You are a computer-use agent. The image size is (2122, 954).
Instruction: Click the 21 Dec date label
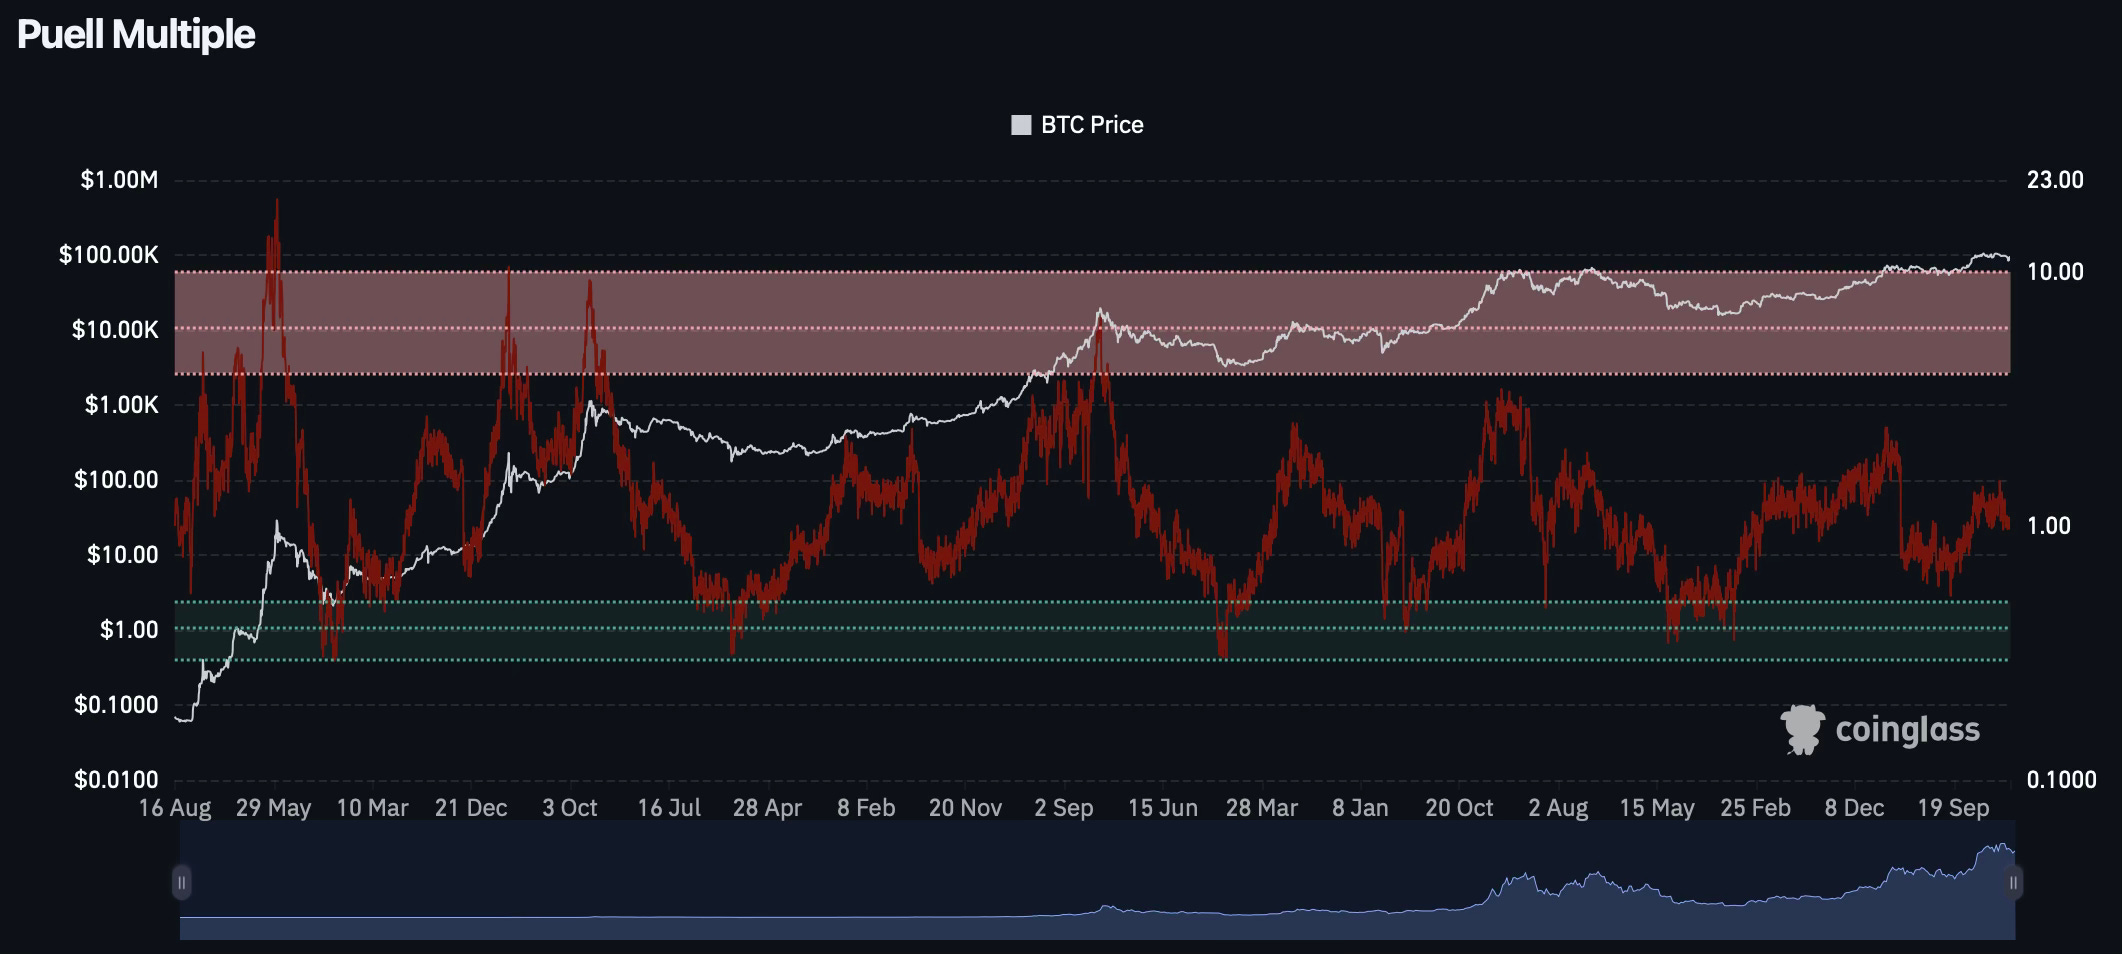471,808
